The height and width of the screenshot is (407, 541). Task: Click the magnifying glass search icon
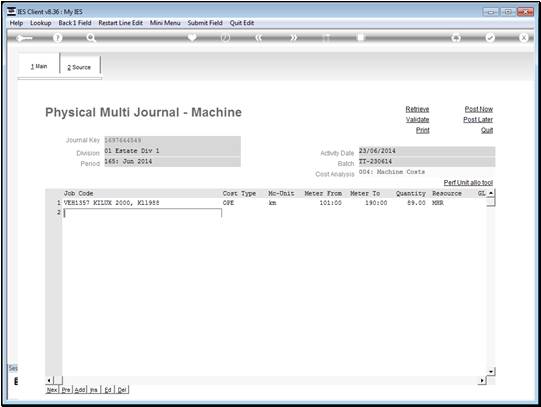point(91,38)
